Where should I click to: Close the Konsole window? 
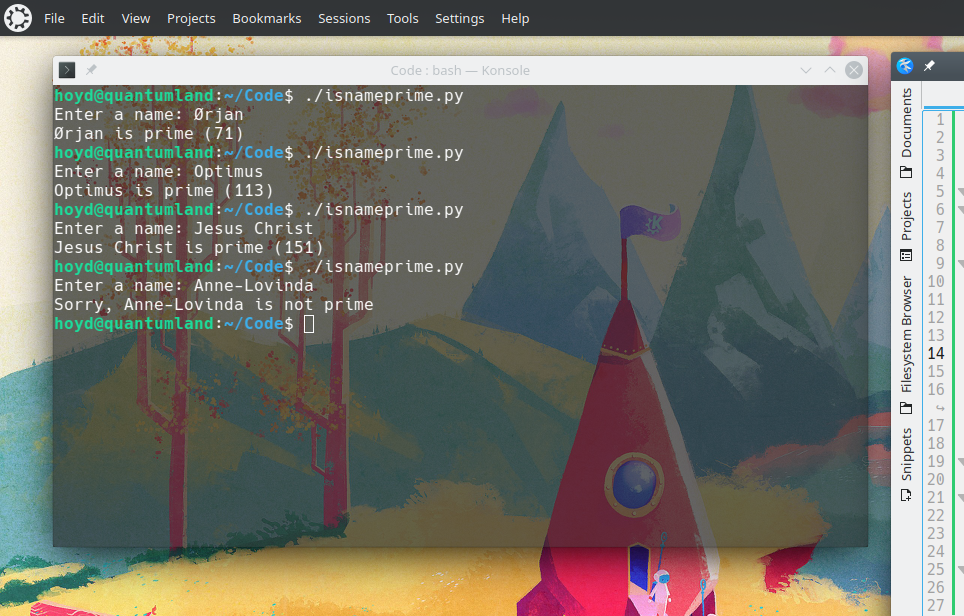click(x=853, y=70)
